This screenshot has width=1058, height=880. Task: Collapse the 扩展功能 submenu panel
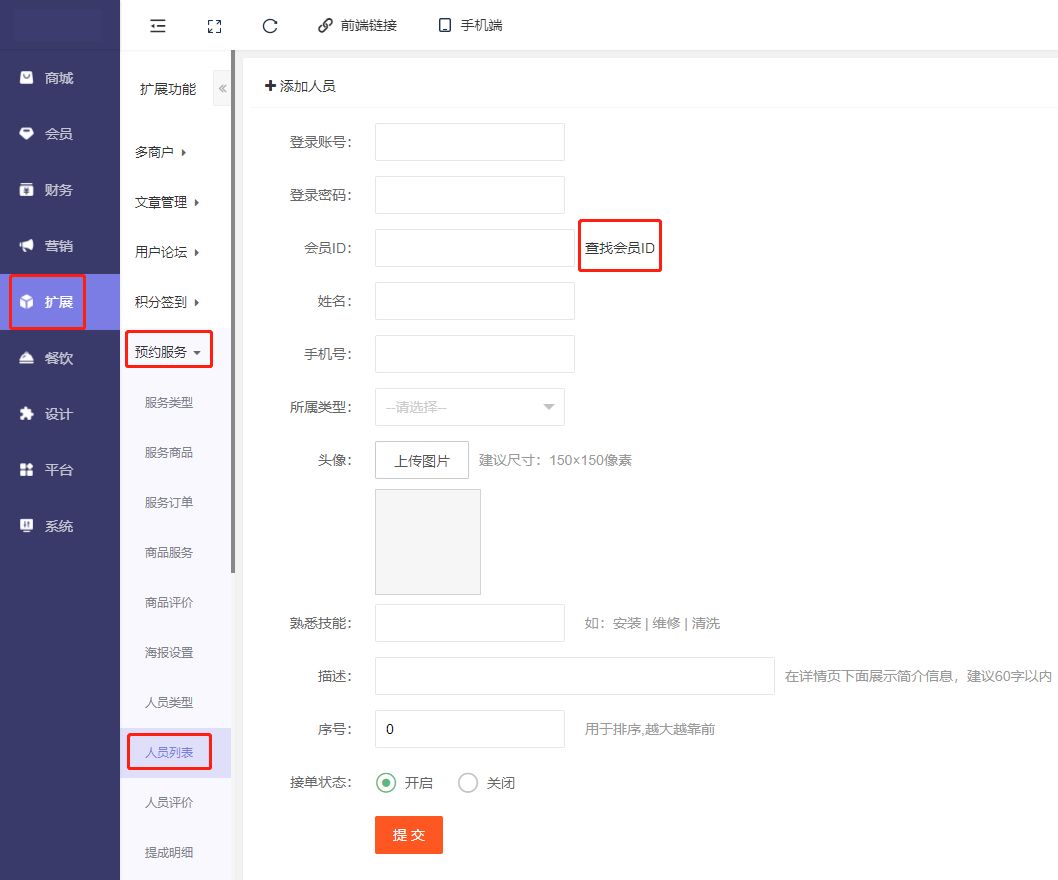[222, 89]
